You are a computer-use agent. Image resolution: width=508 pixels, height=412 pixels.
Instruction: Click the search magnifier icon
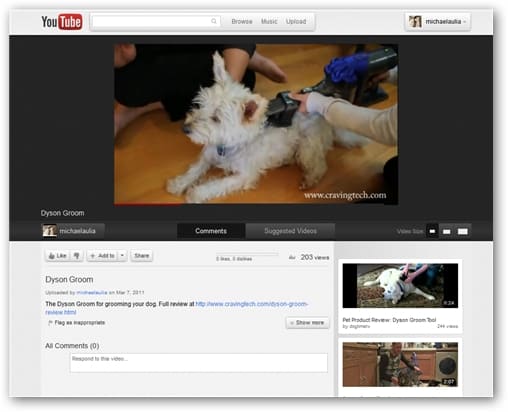[x=214, y=21]
